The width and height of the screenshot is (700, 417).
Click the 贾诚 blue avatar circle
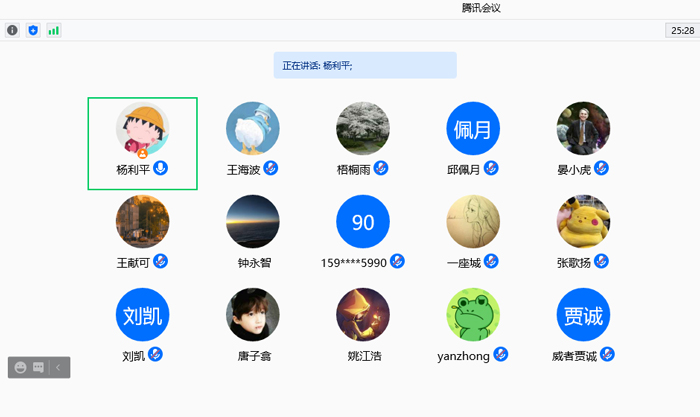pos(583,314)
